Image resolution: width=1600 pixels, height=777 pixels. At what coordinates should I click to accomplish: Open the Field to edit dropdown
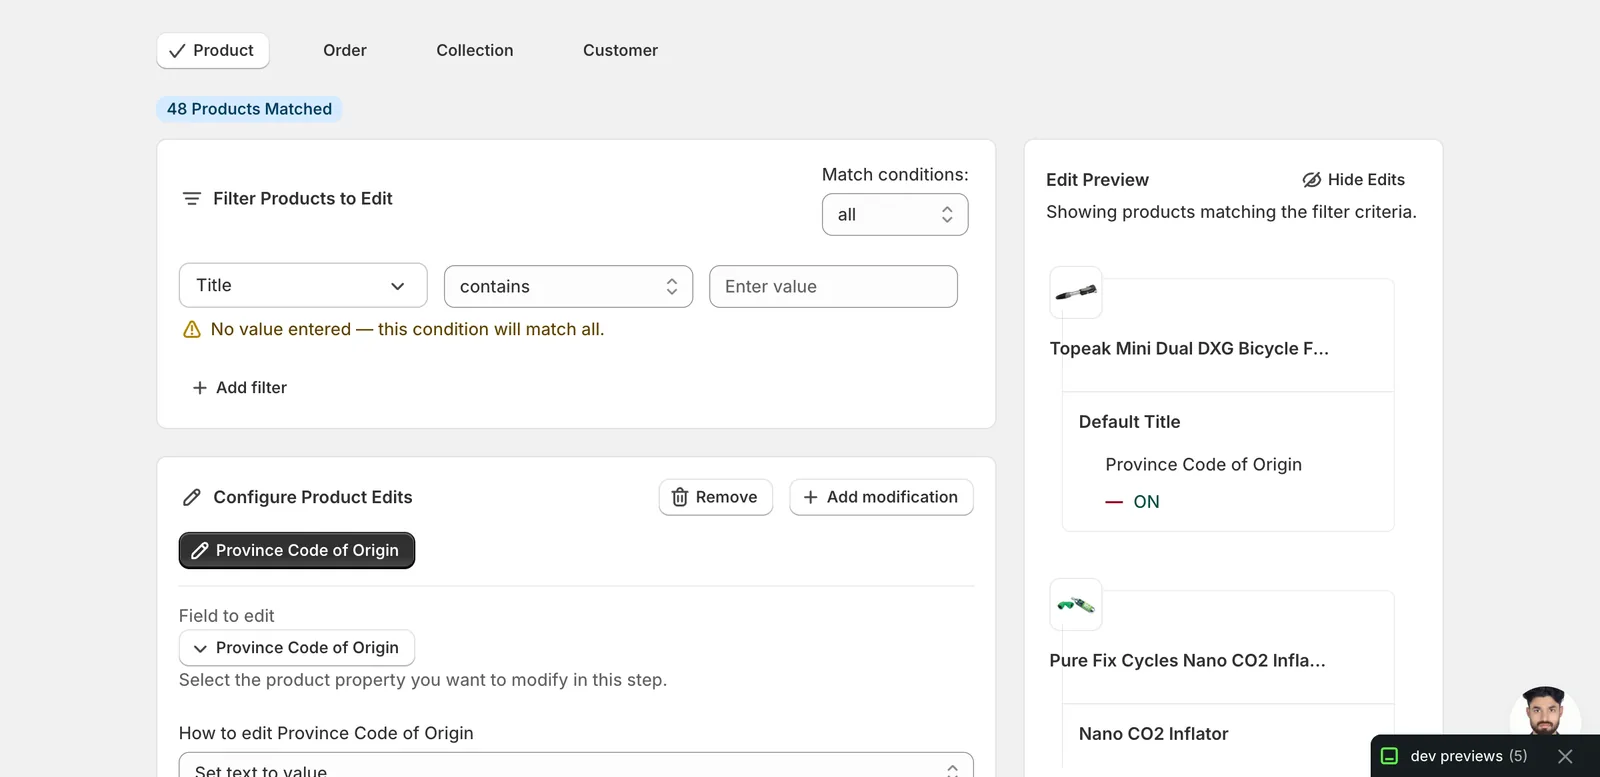(x=297, y=648)
